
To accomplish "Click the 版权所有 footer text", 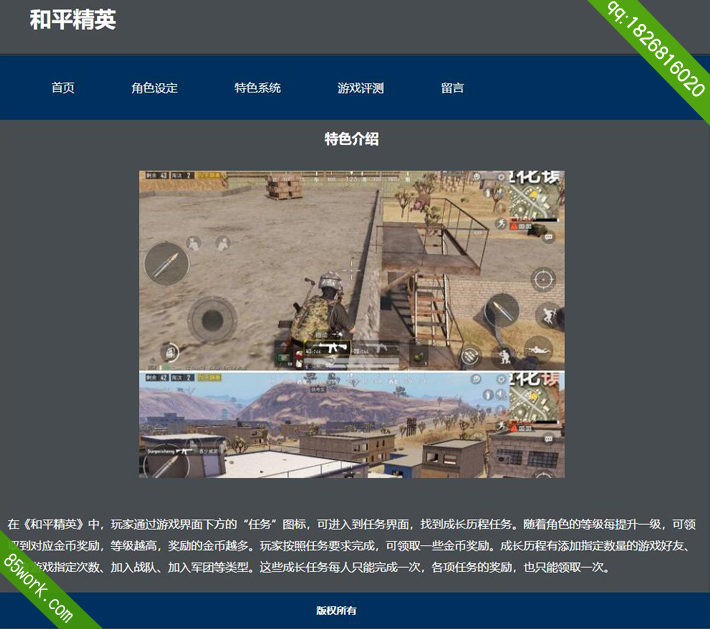I will [x=336, y=610].
